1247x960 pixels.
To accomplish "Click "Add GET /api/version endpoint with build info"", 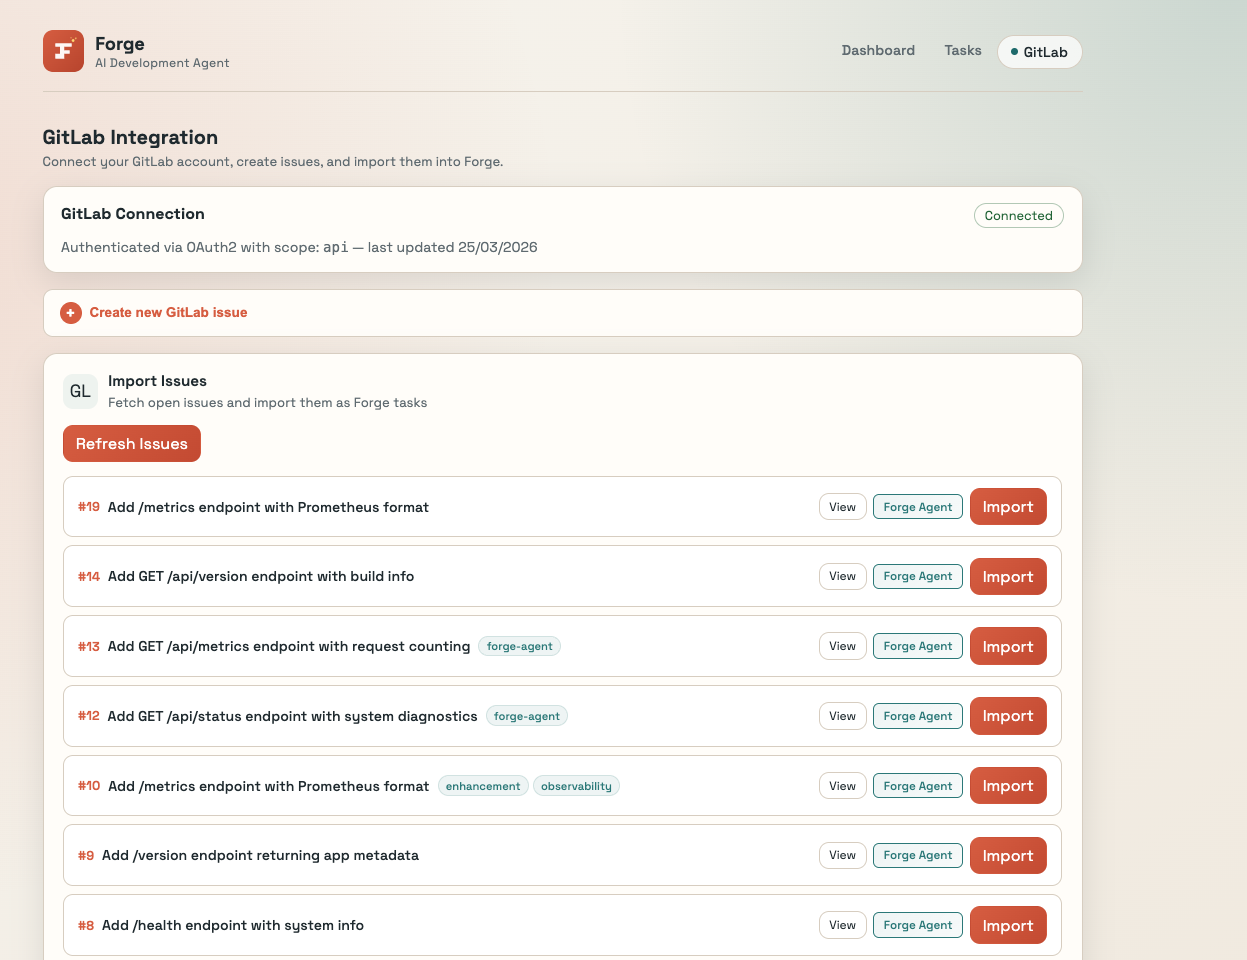I will [261, 577].
